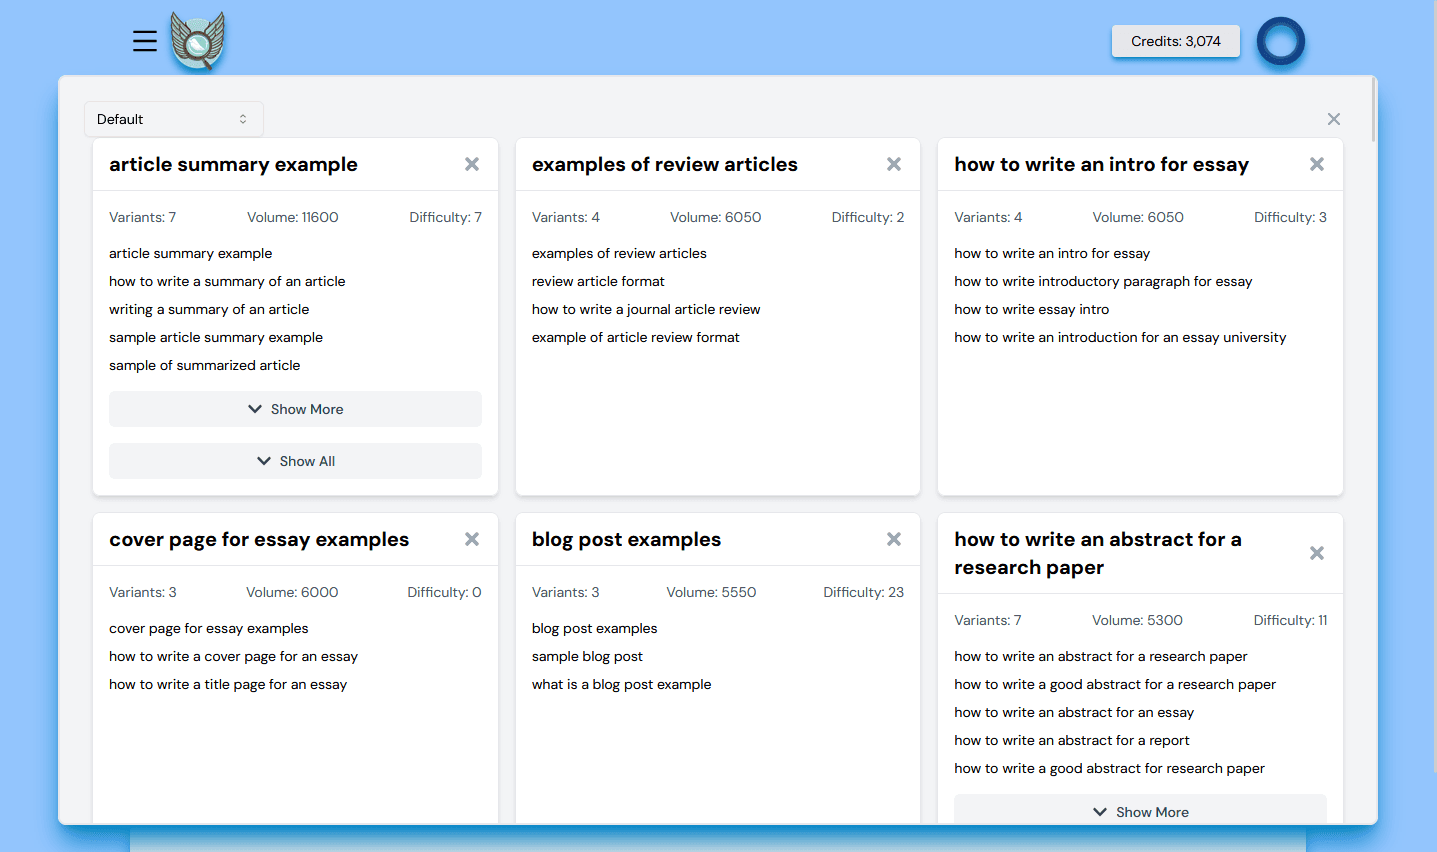Click Show All for article summary keywords

(x=294, y=461)
